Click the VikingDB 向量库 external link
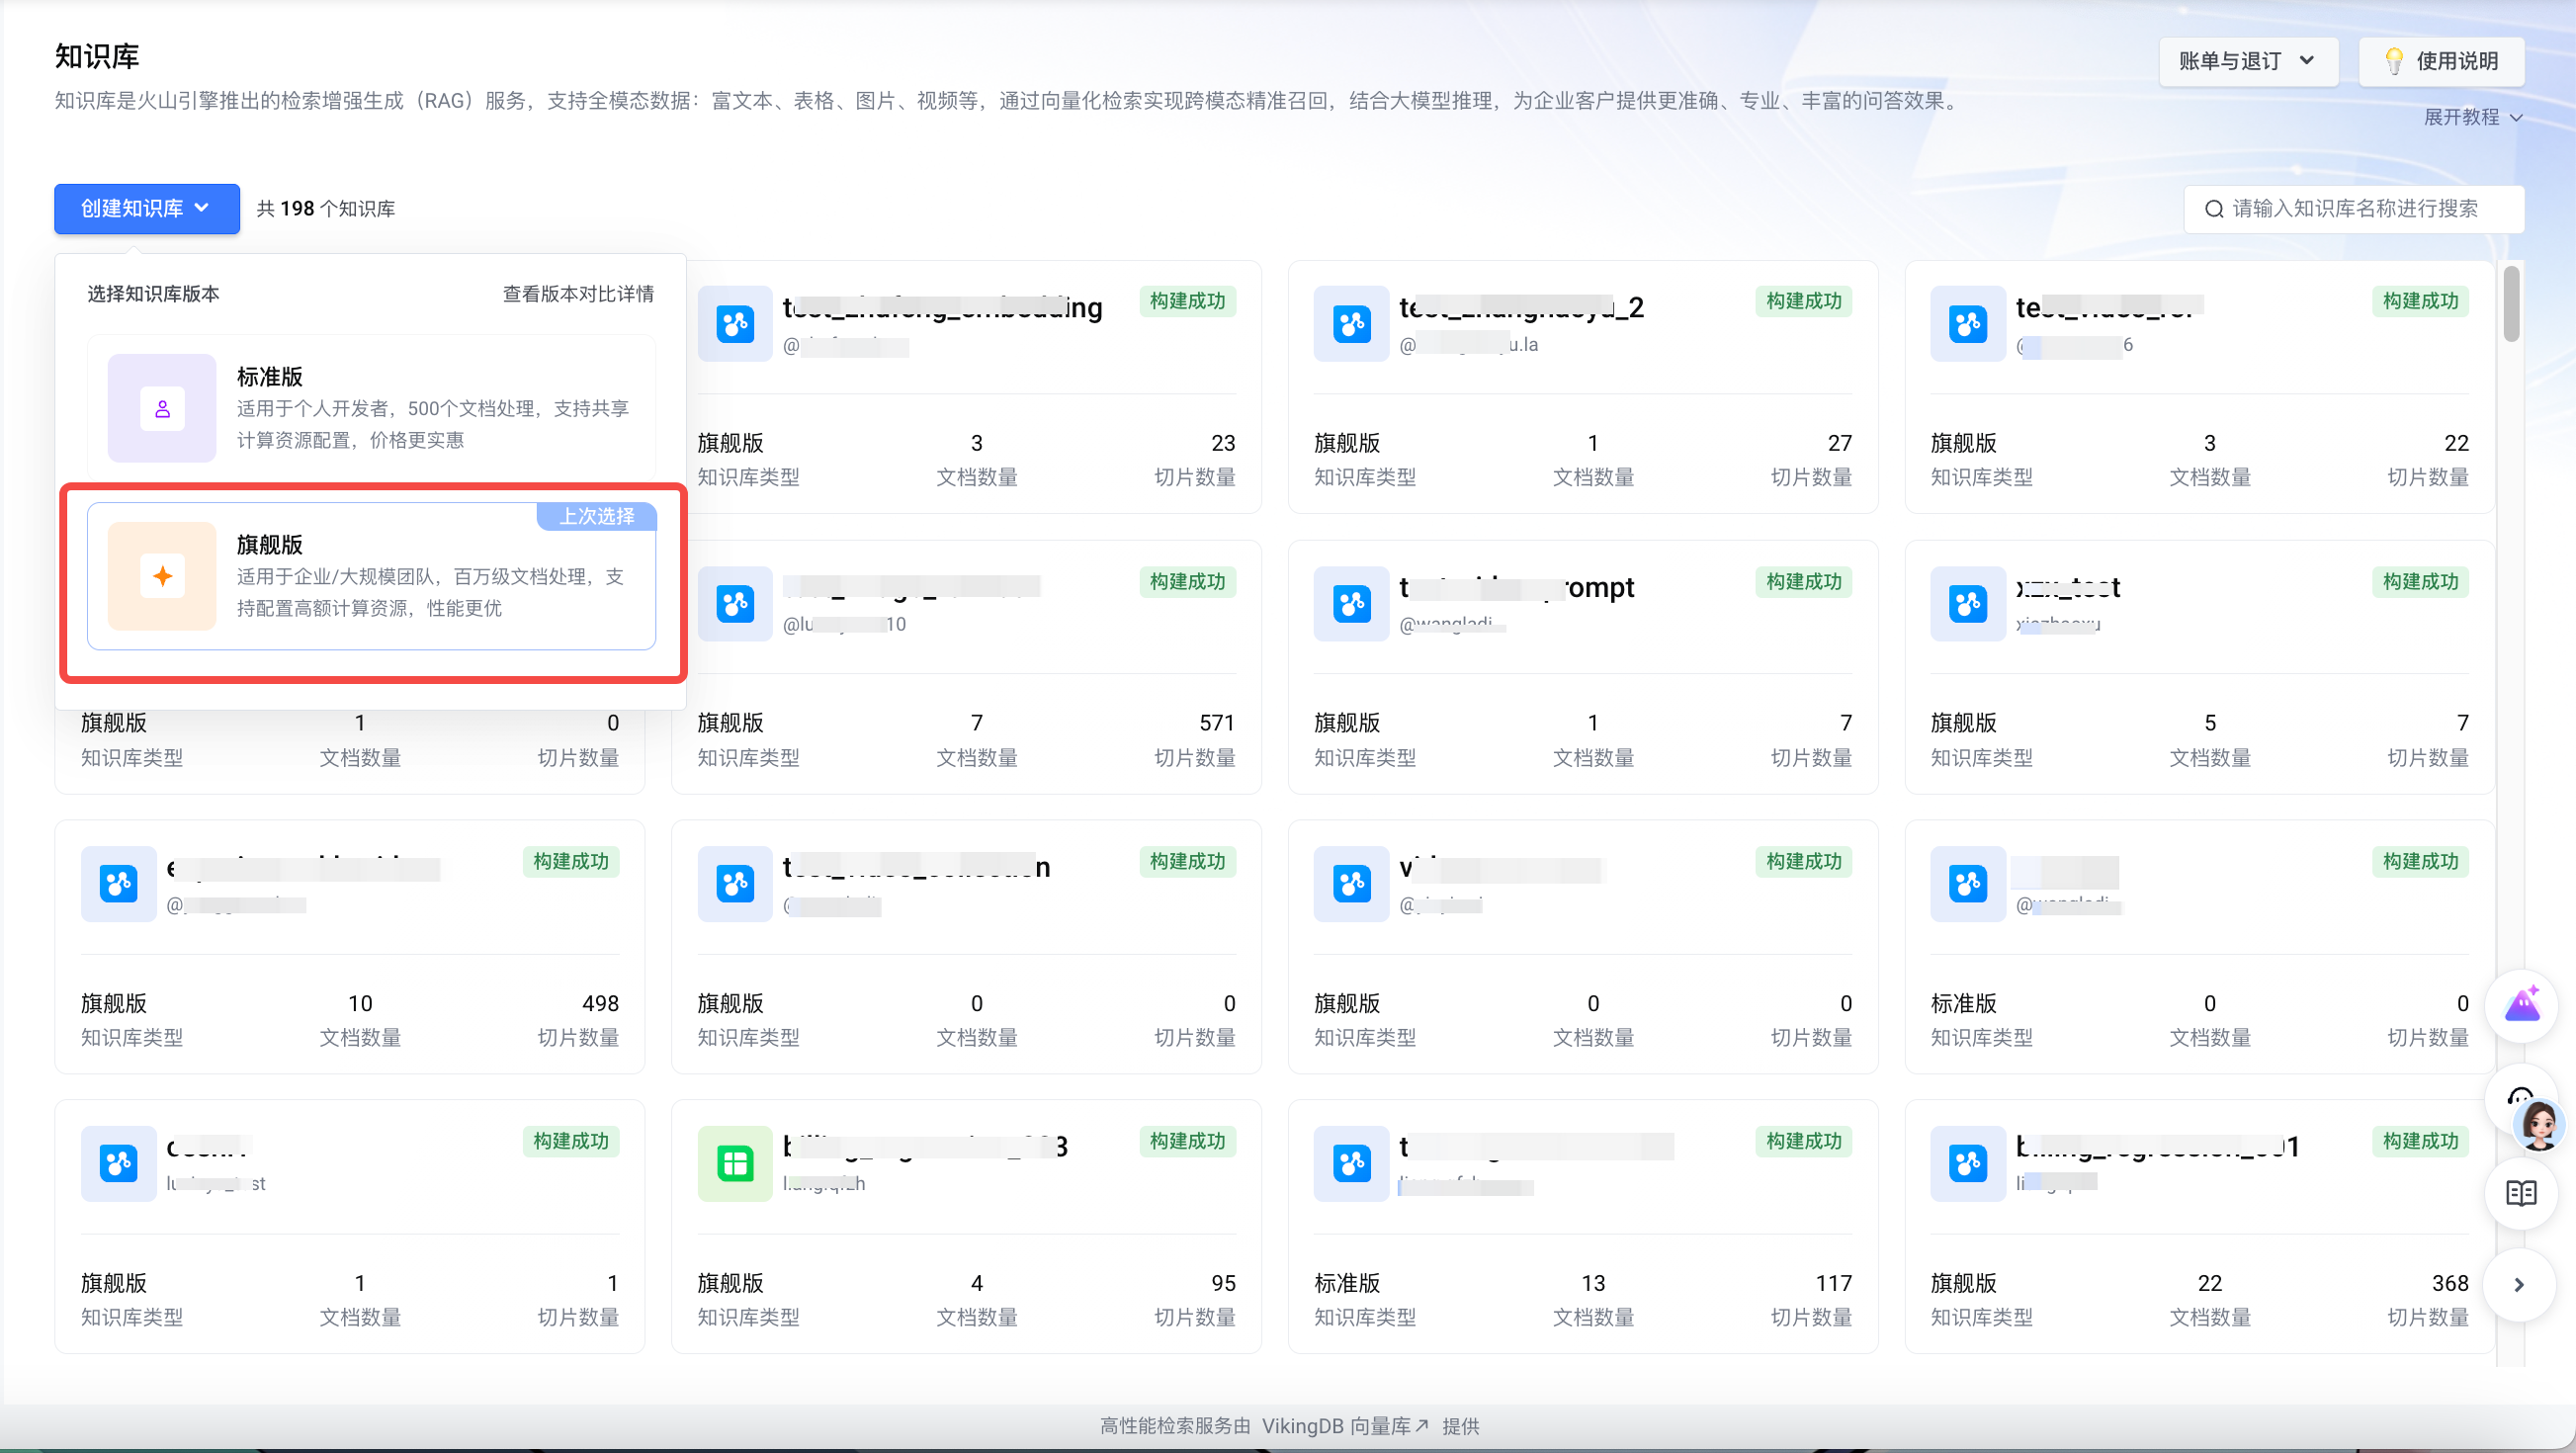This screenshot has height=1453, width=2576. pyautogui.click(x=1344, y=1426)
